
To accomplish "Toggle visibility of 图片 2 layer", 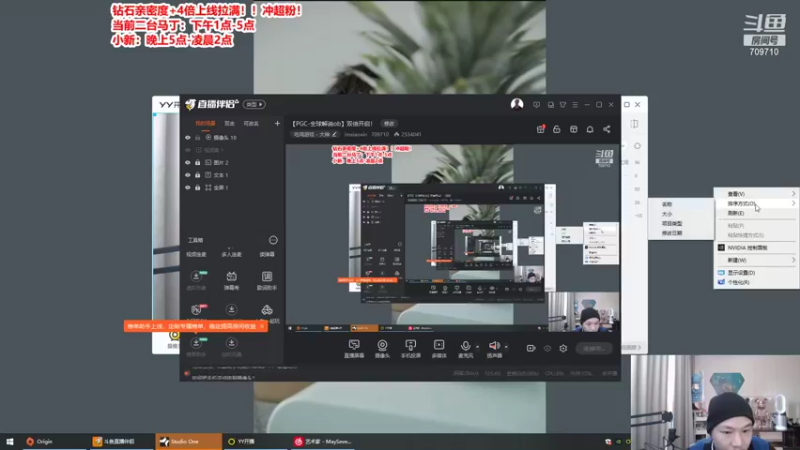I will [188, 162].
